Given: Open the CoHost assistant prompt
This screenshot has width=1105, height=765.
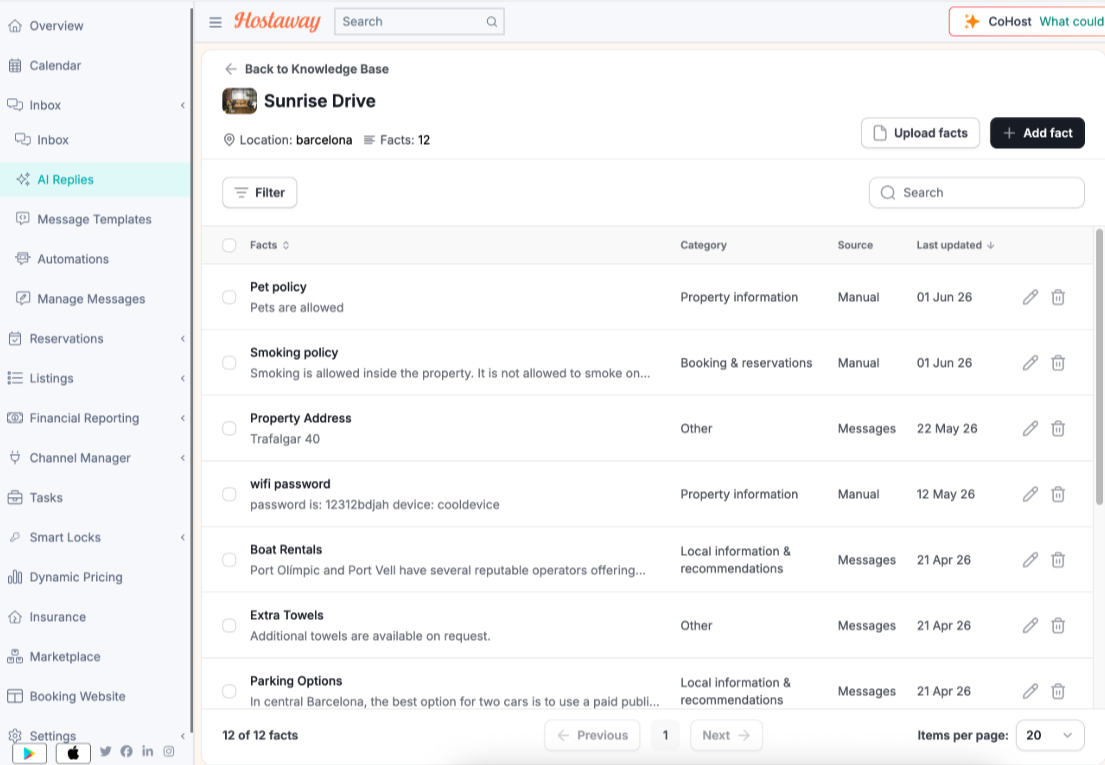Looking at the screenshot, I should tap(1027, 22).
